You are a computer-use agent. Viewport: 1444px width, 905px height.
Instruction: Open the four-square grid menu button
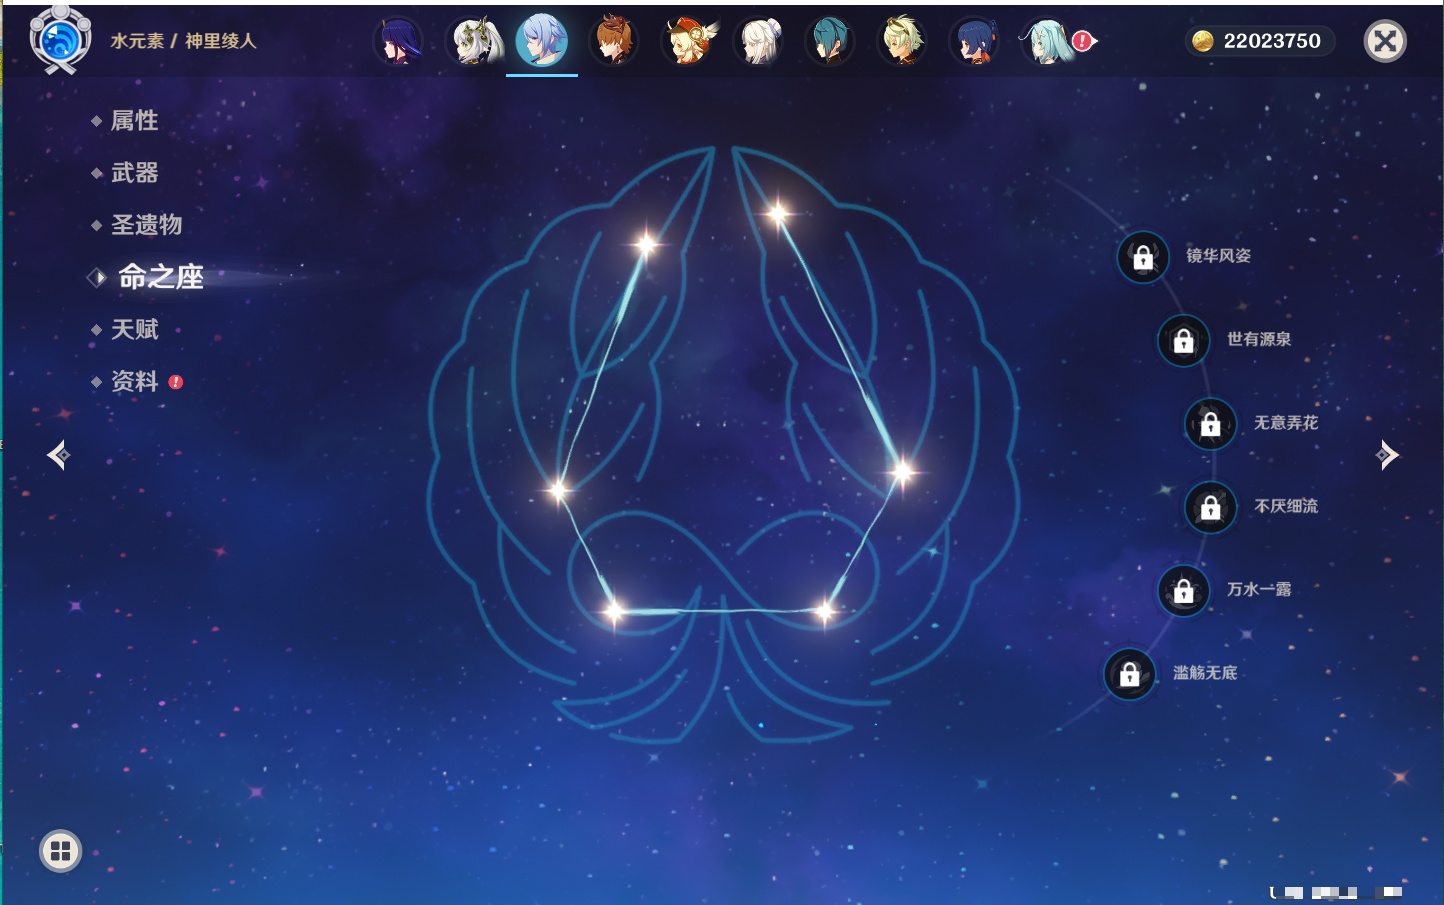pyautogui.click(x=60, y=851)
